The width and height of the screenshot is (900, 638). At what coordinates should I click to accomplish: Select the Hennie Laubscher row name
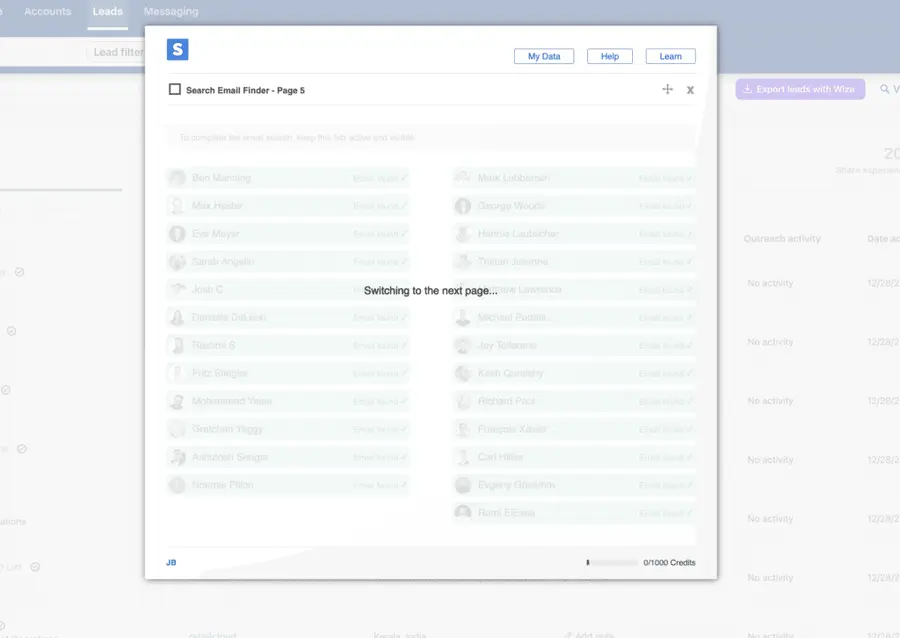(x=518, y=234)
